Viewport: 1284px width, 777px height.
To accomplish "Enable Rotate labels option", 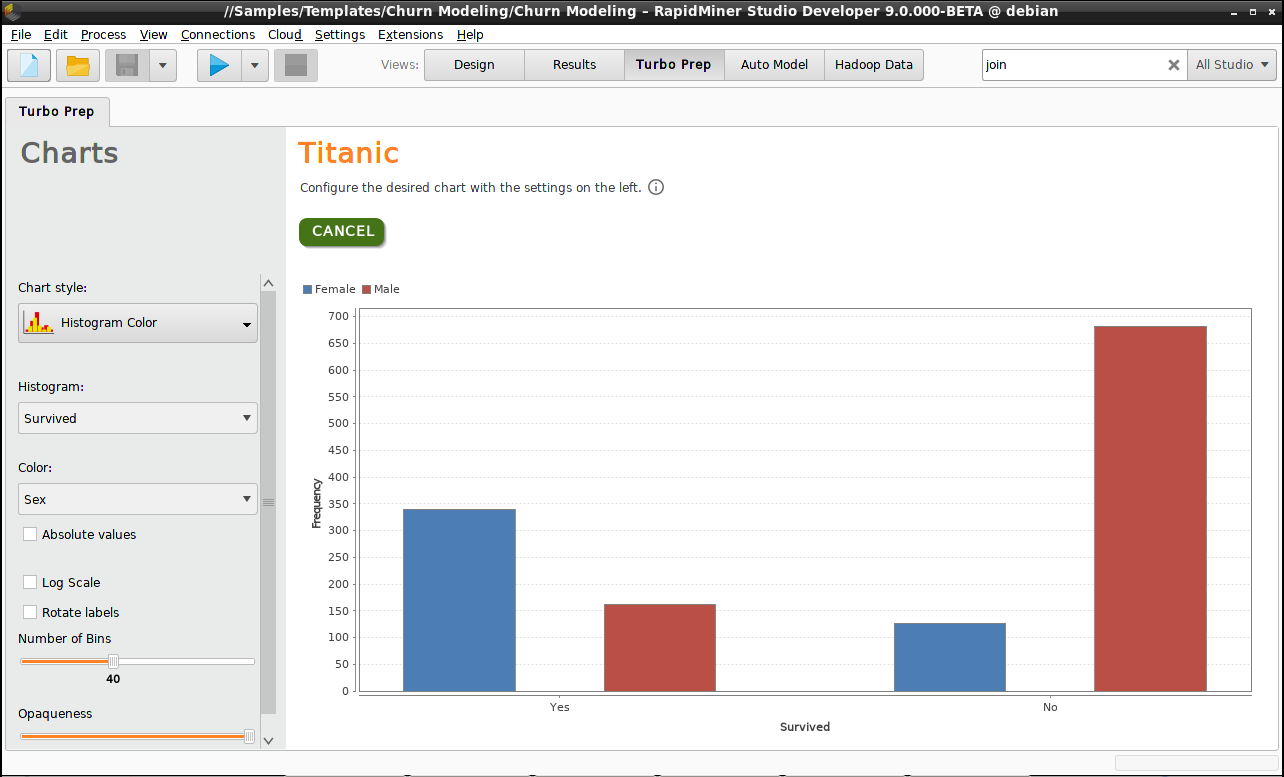I will click(29, 612).
